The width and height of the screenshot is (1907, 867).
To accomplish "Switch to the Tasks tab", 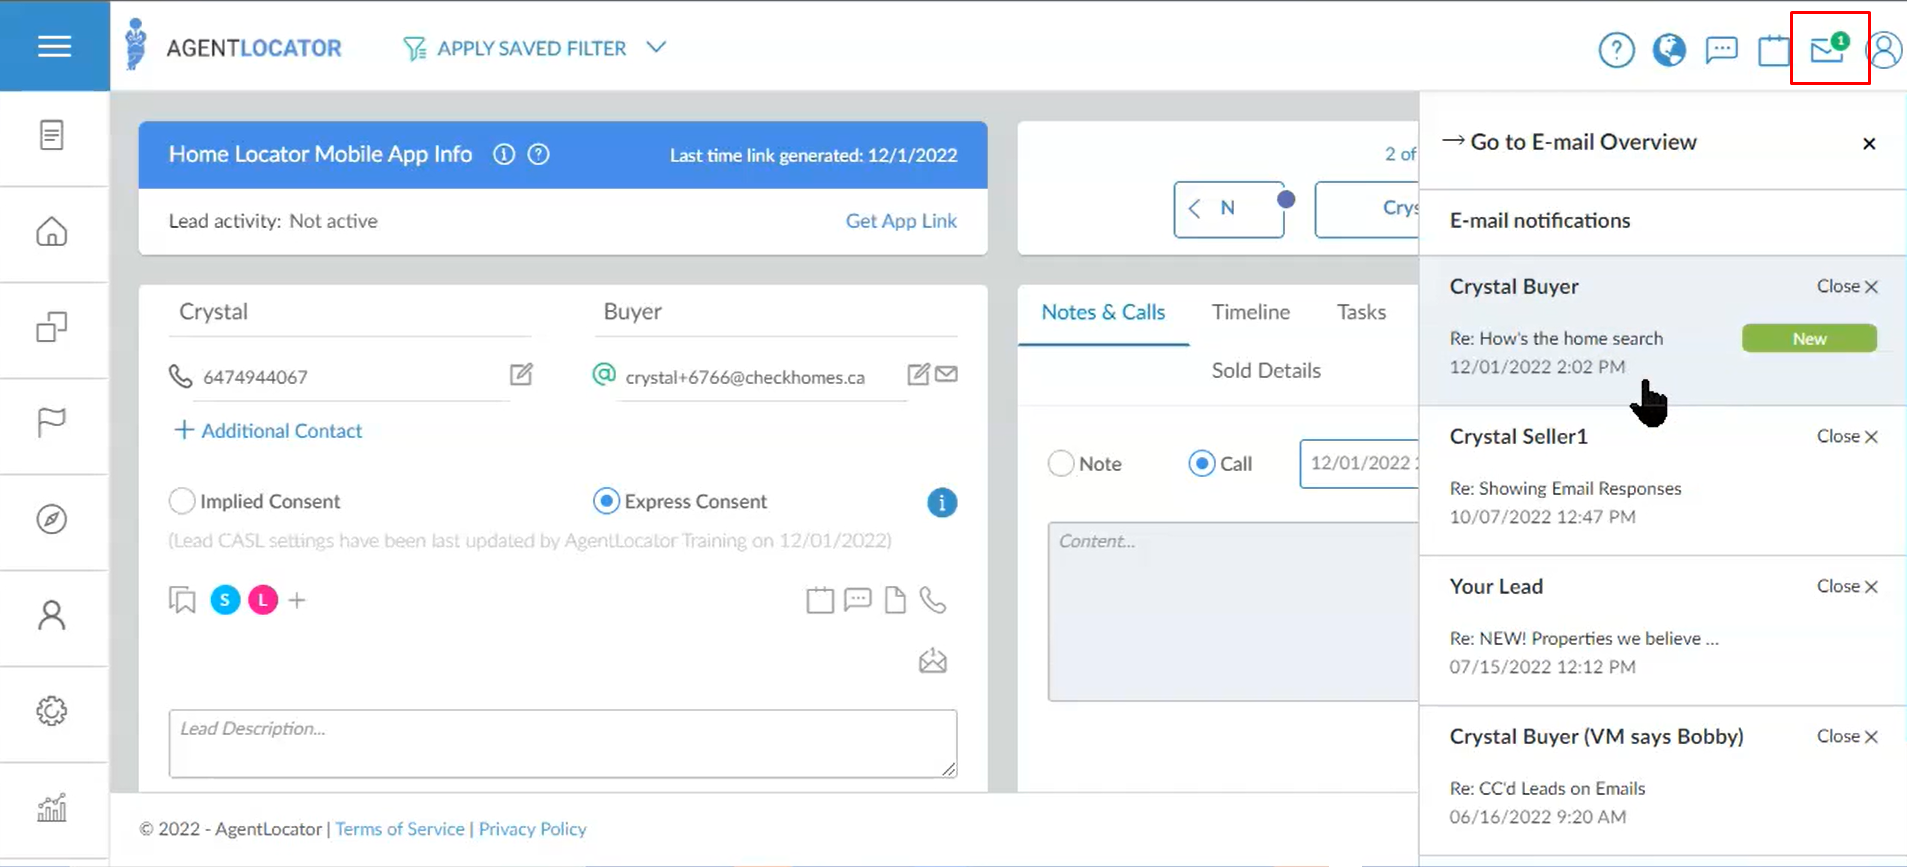I will [x=1361, y=312].
